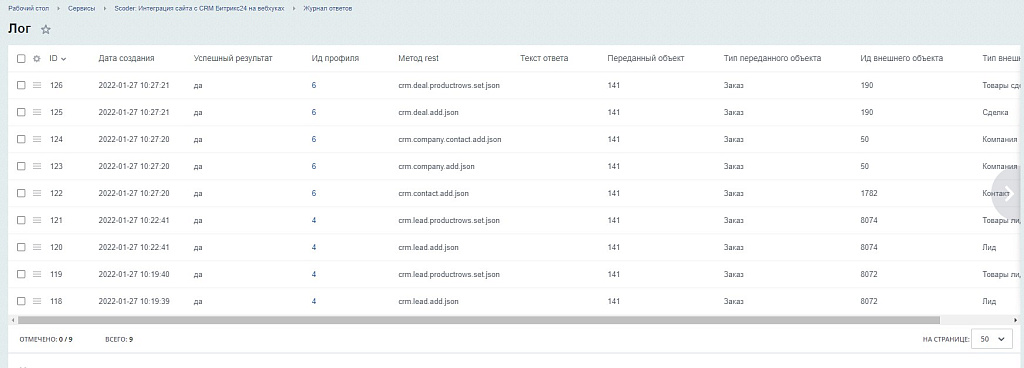Open row actions menu for ID 122
Screen dimensions: 1024x368
pyautogui.click(x=37, y=193)
